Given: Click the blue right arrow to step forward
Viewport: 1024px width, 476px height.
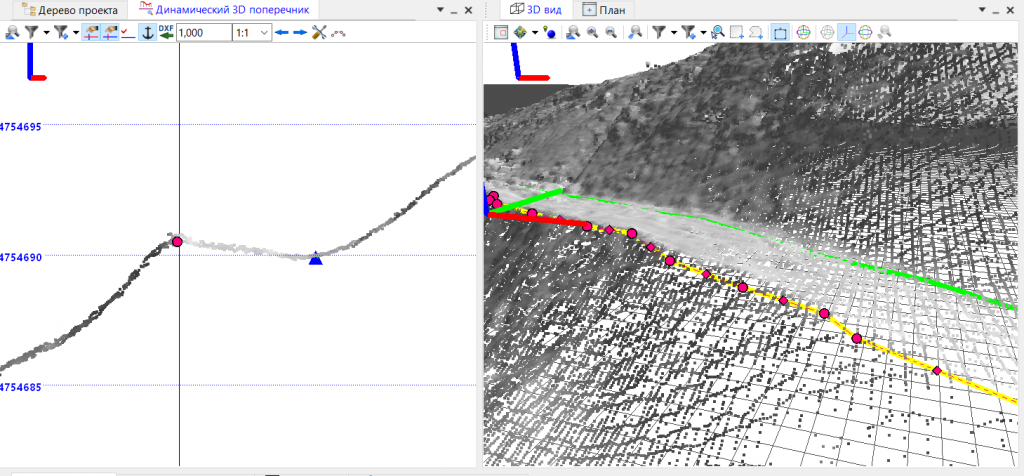Looking at the screenshot, I should coord(300,33).
